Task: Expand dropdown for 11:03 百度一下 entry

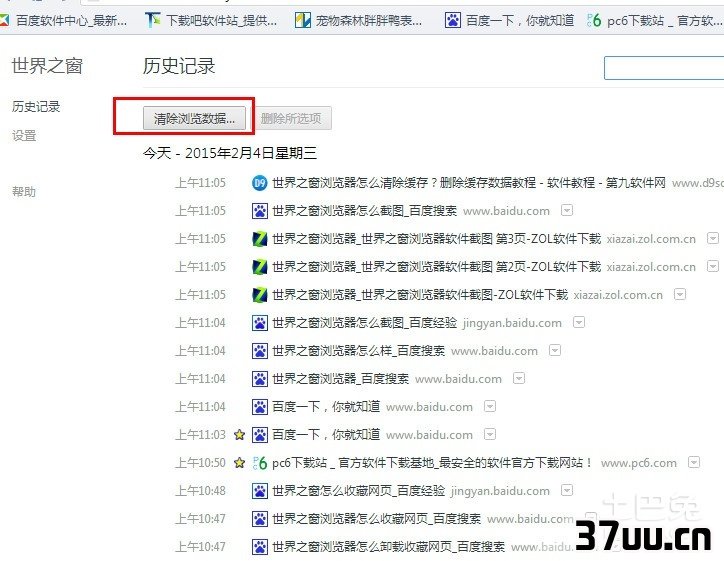Action: 490,434
